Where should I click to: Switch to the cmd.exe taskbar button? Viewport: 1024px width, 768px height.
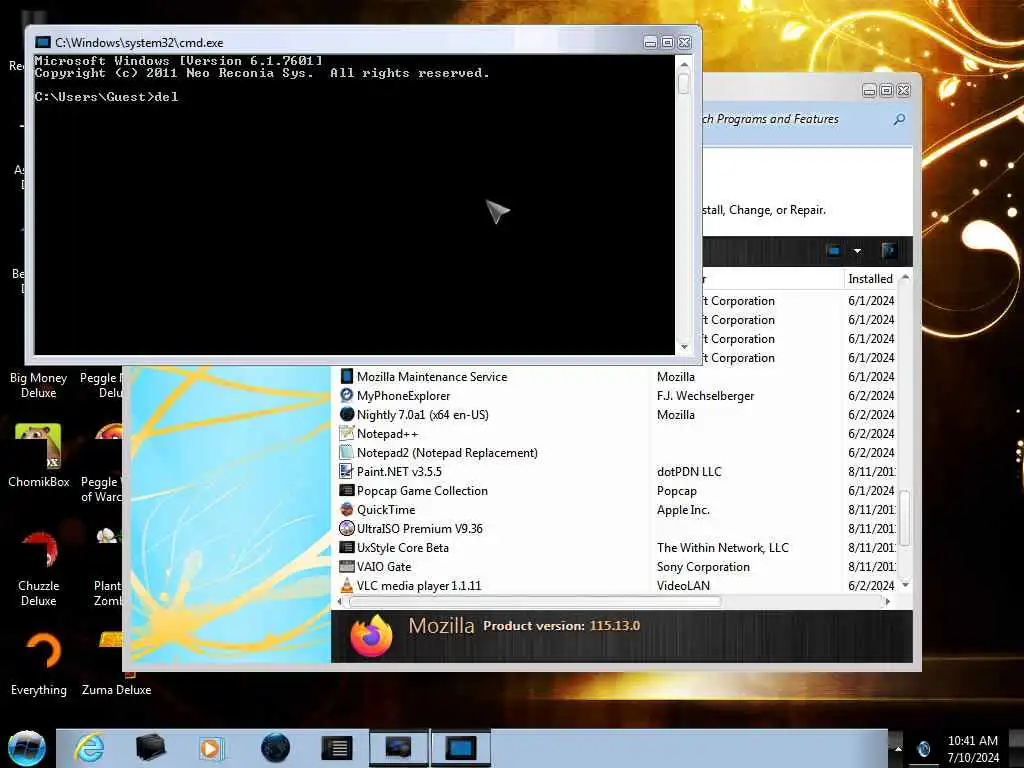[460, 748]
